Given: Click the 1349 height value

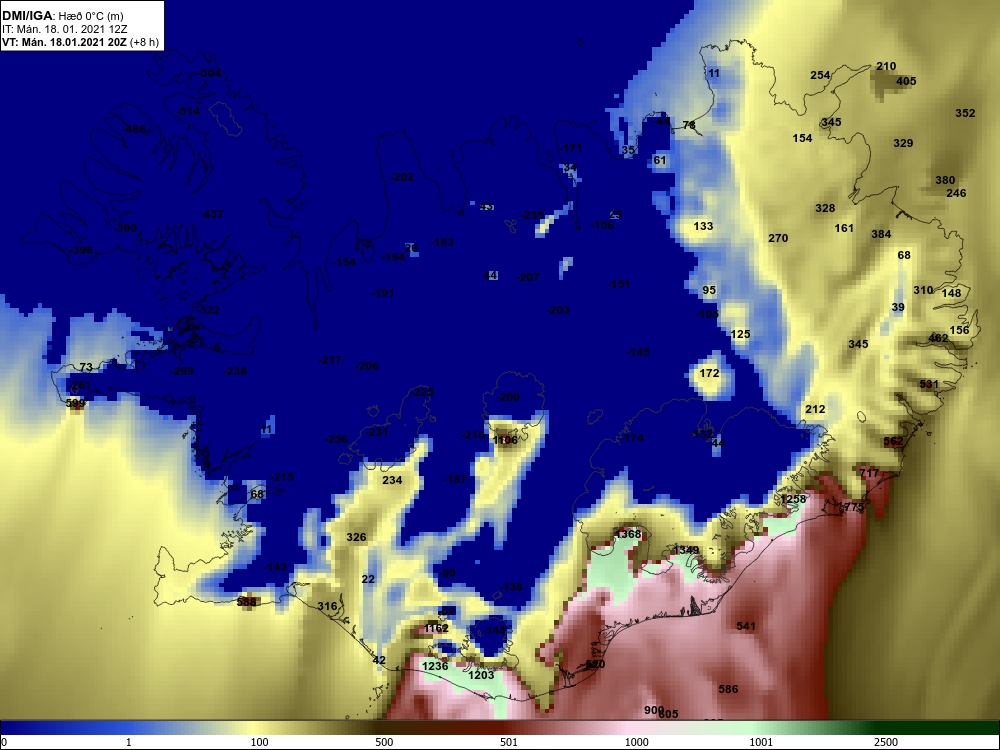Looking at the screenshot, I should point(686,550).
